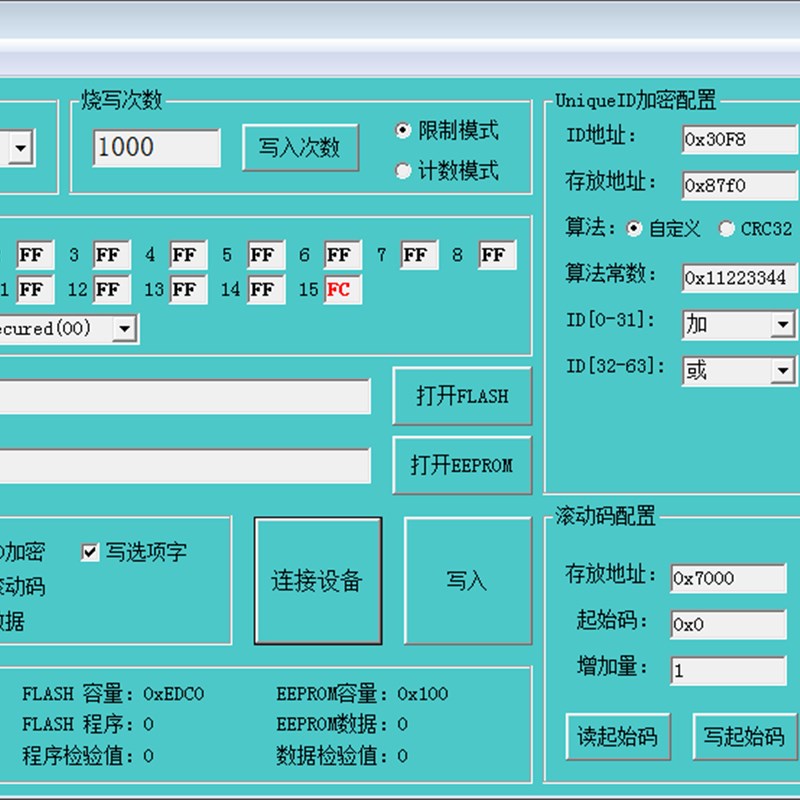The height and width of the screenshot is (800, 800).
Task: Click the EEPROM数据 label
Action: [332, 724]
